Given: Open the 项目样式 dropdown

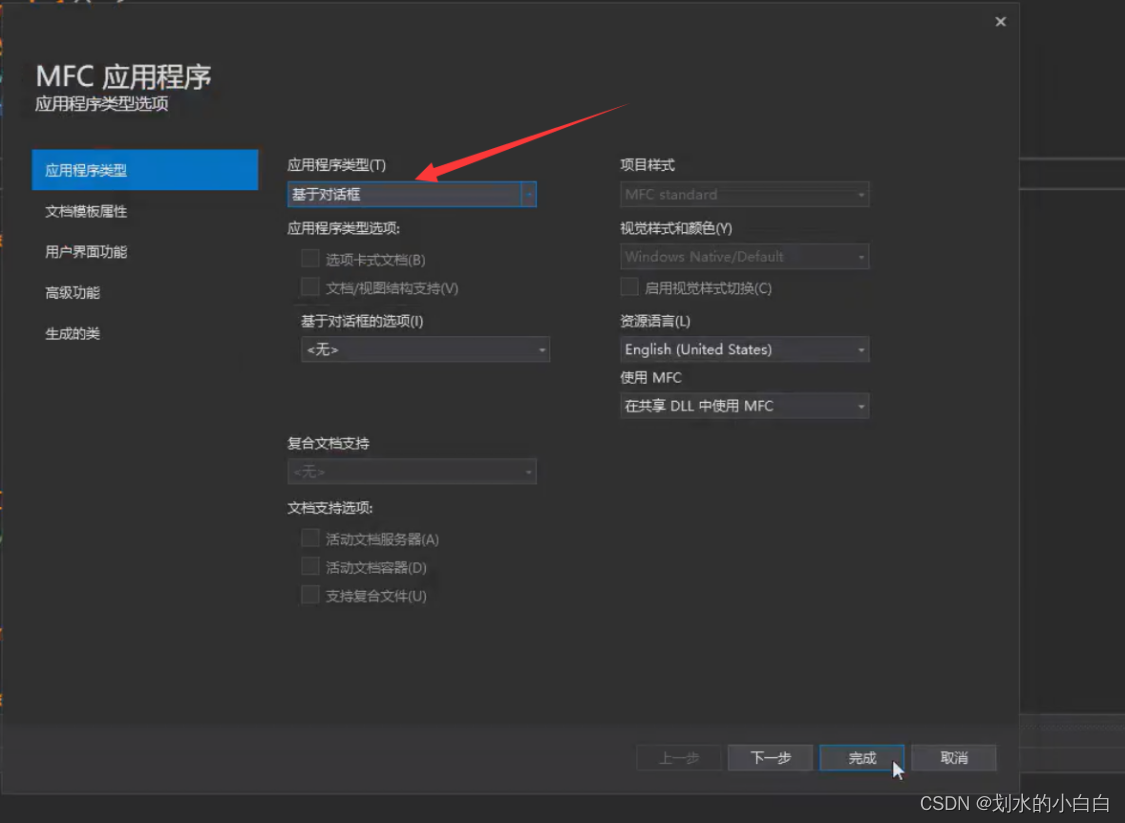Looking at the screenshot, I should [x=744, y=194].
